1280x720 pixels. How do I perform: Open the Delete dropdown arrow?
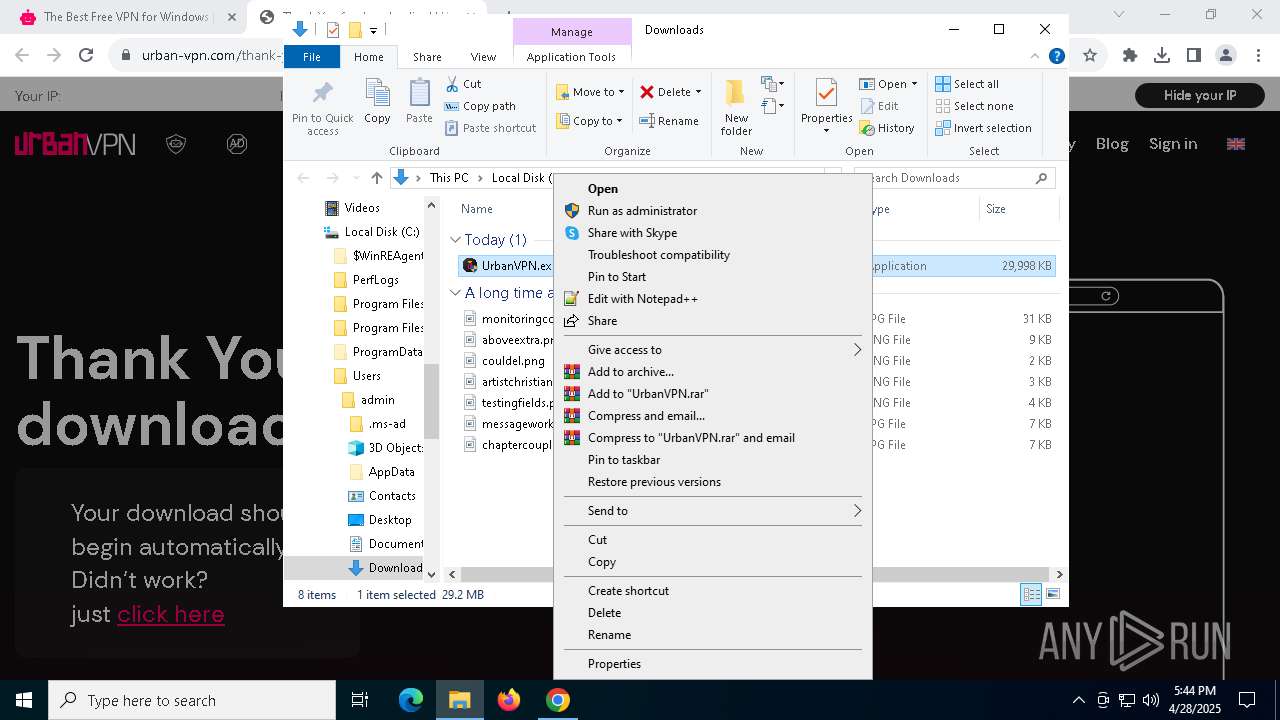pyautogui.click(x=698, y=92)
